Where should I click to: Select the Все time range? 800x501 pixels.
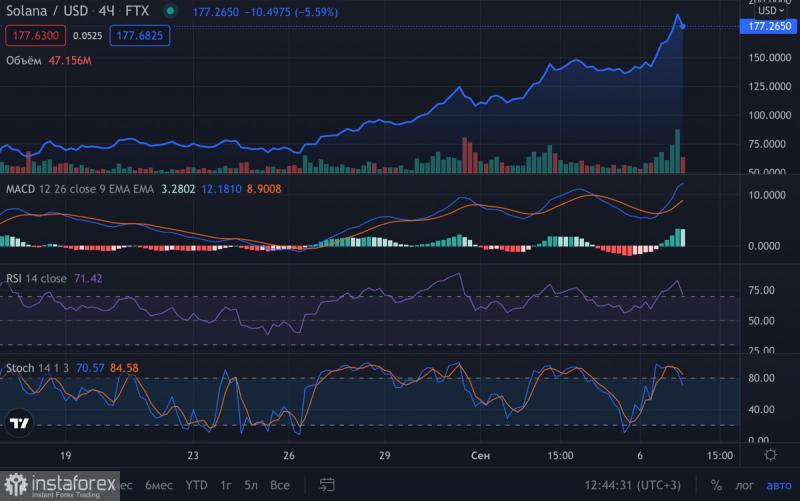pos(280,485)
